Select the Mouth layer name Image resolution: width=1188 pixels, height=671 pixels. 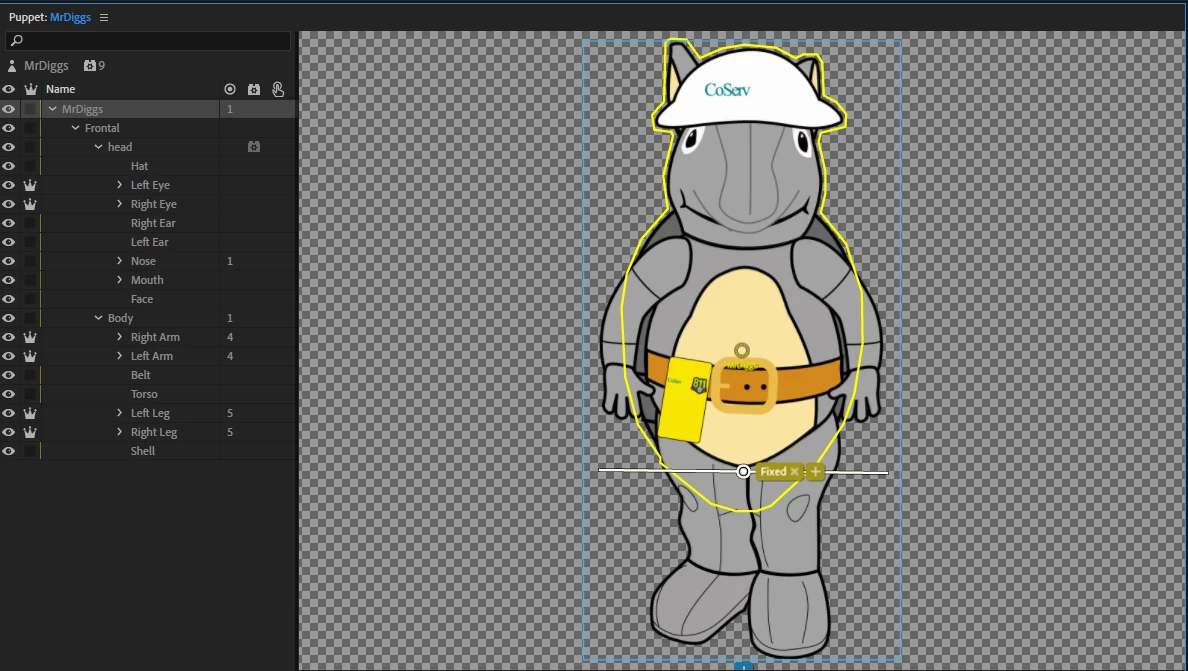pos(147,279)
